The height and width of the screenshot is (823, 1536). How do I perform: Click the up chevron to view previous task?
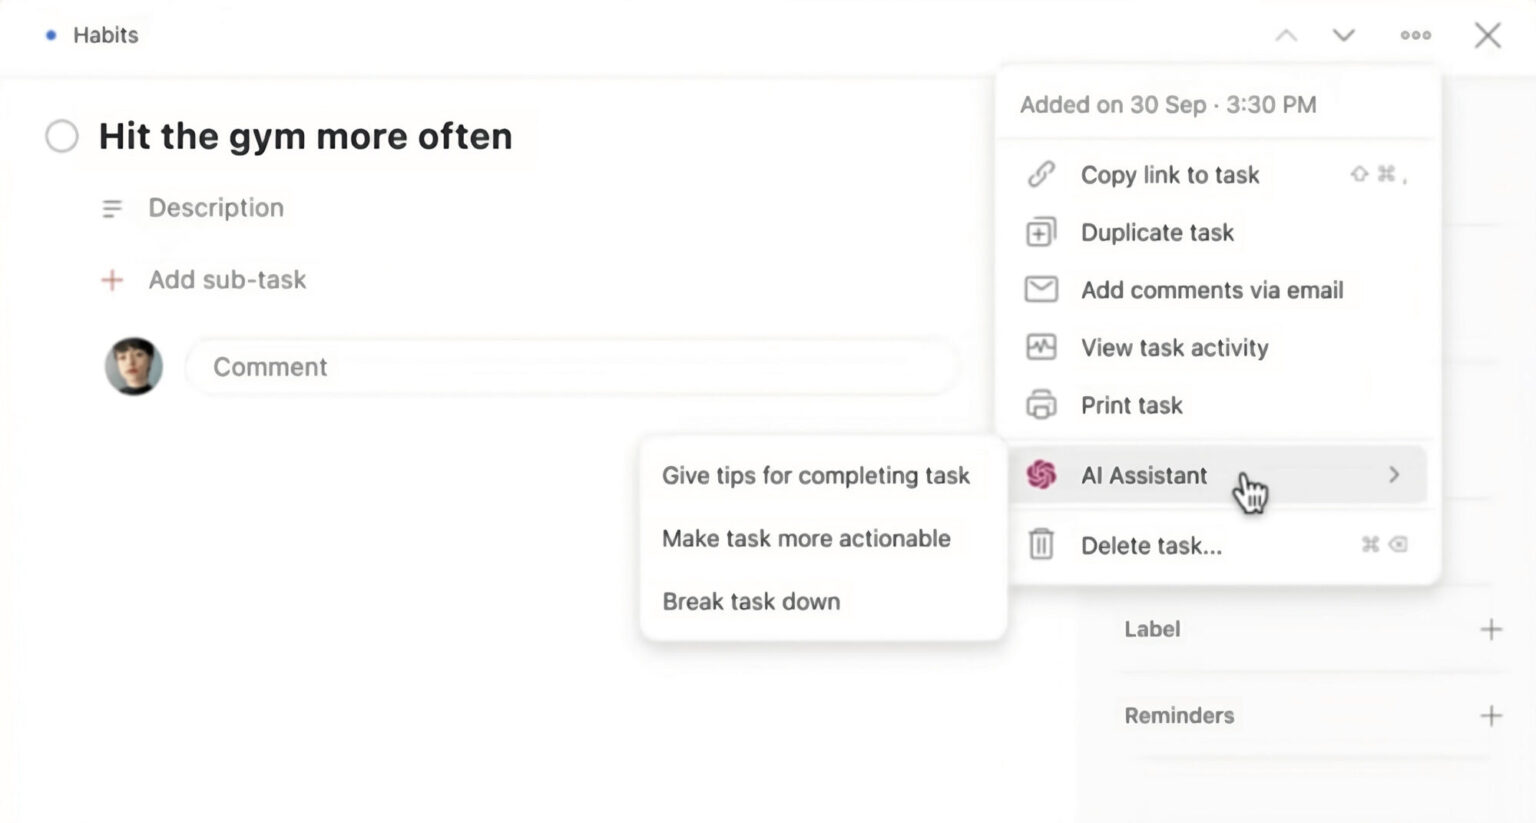[x=1287, y=35]
